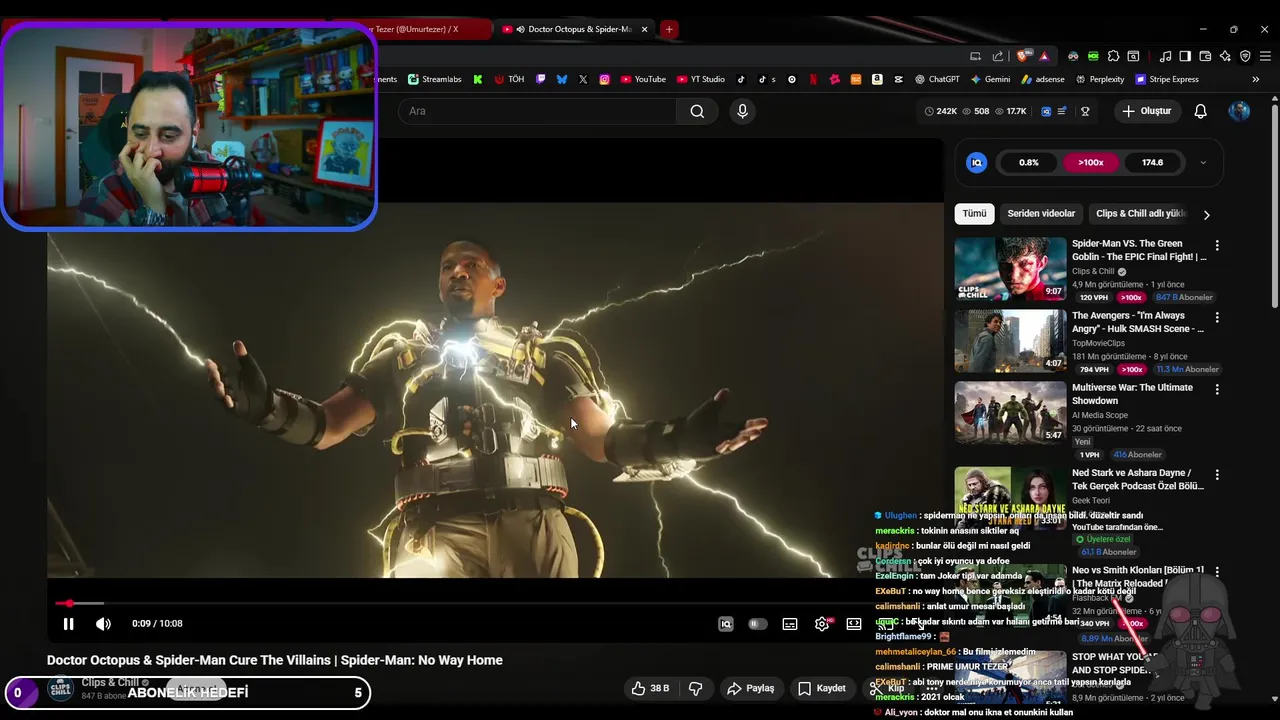This screenshot has height=720, width=1280.
Task: Open the Twitch bookmark icon
Action: pos(541,79)
